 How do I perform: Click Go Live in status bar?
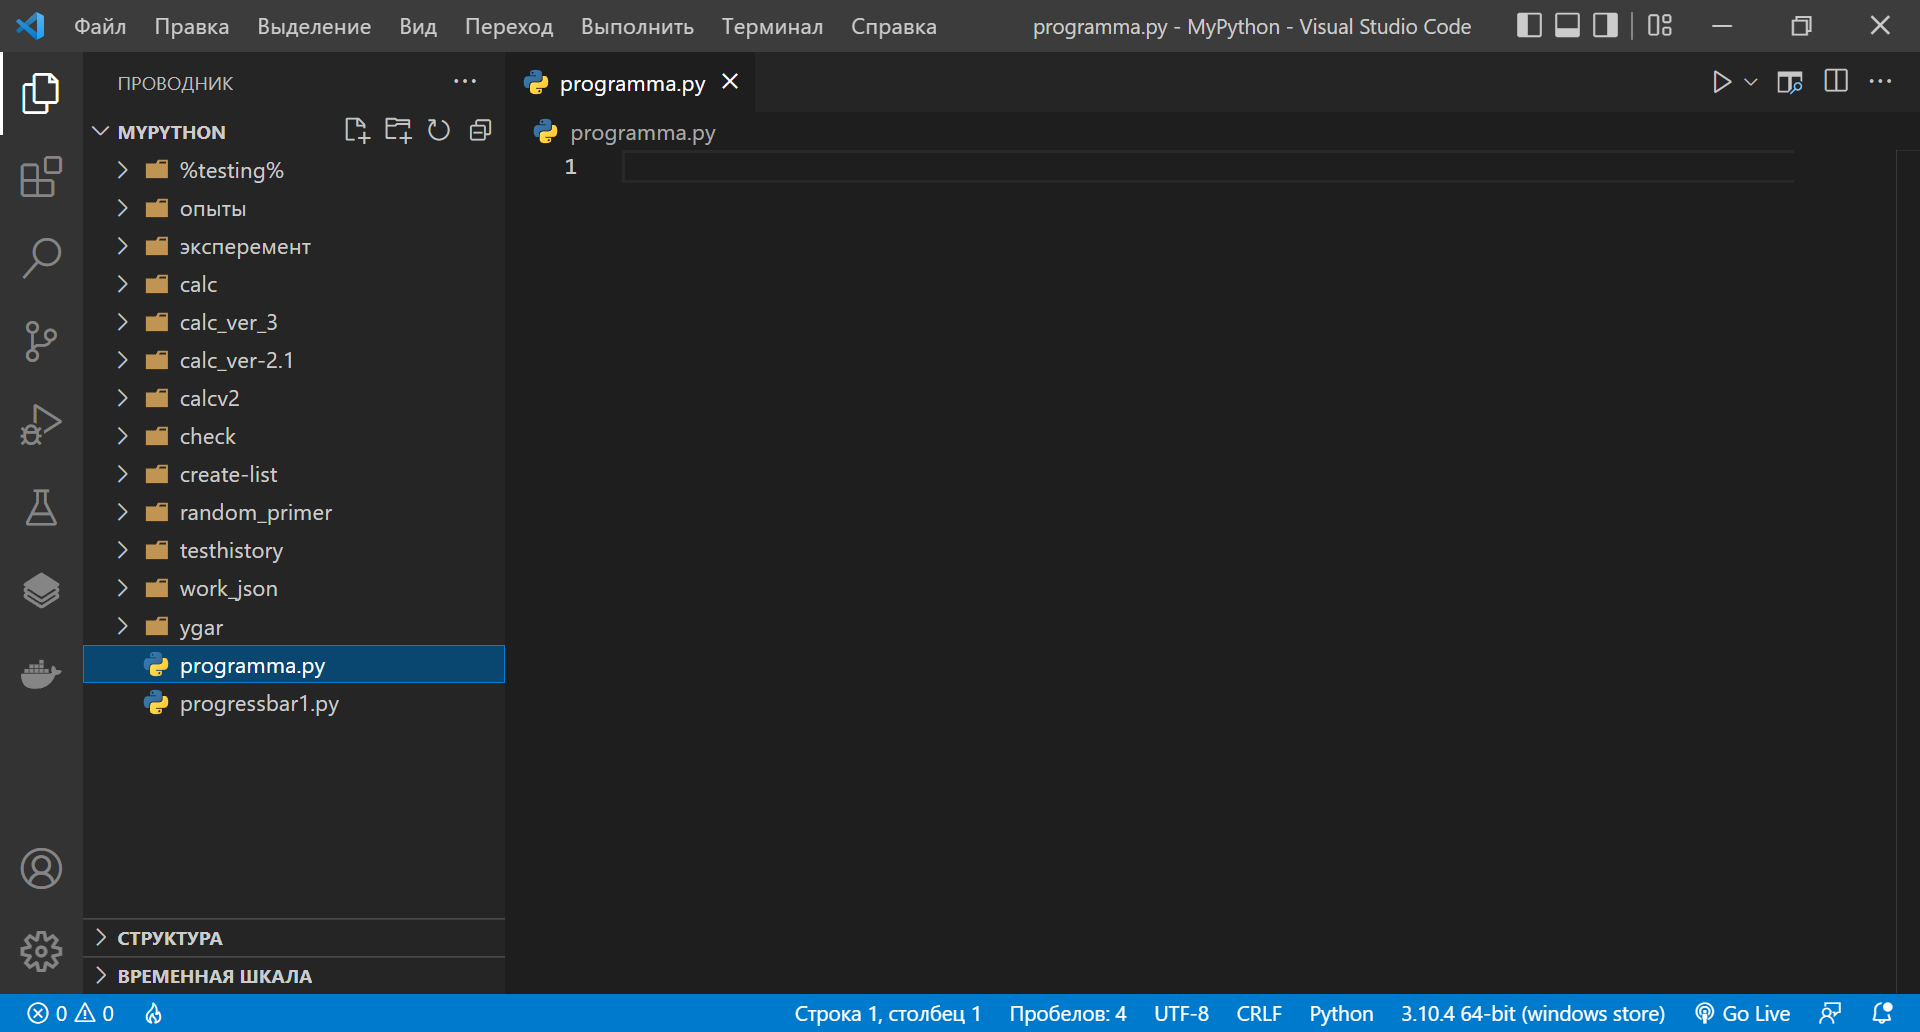(1743, 1013)
